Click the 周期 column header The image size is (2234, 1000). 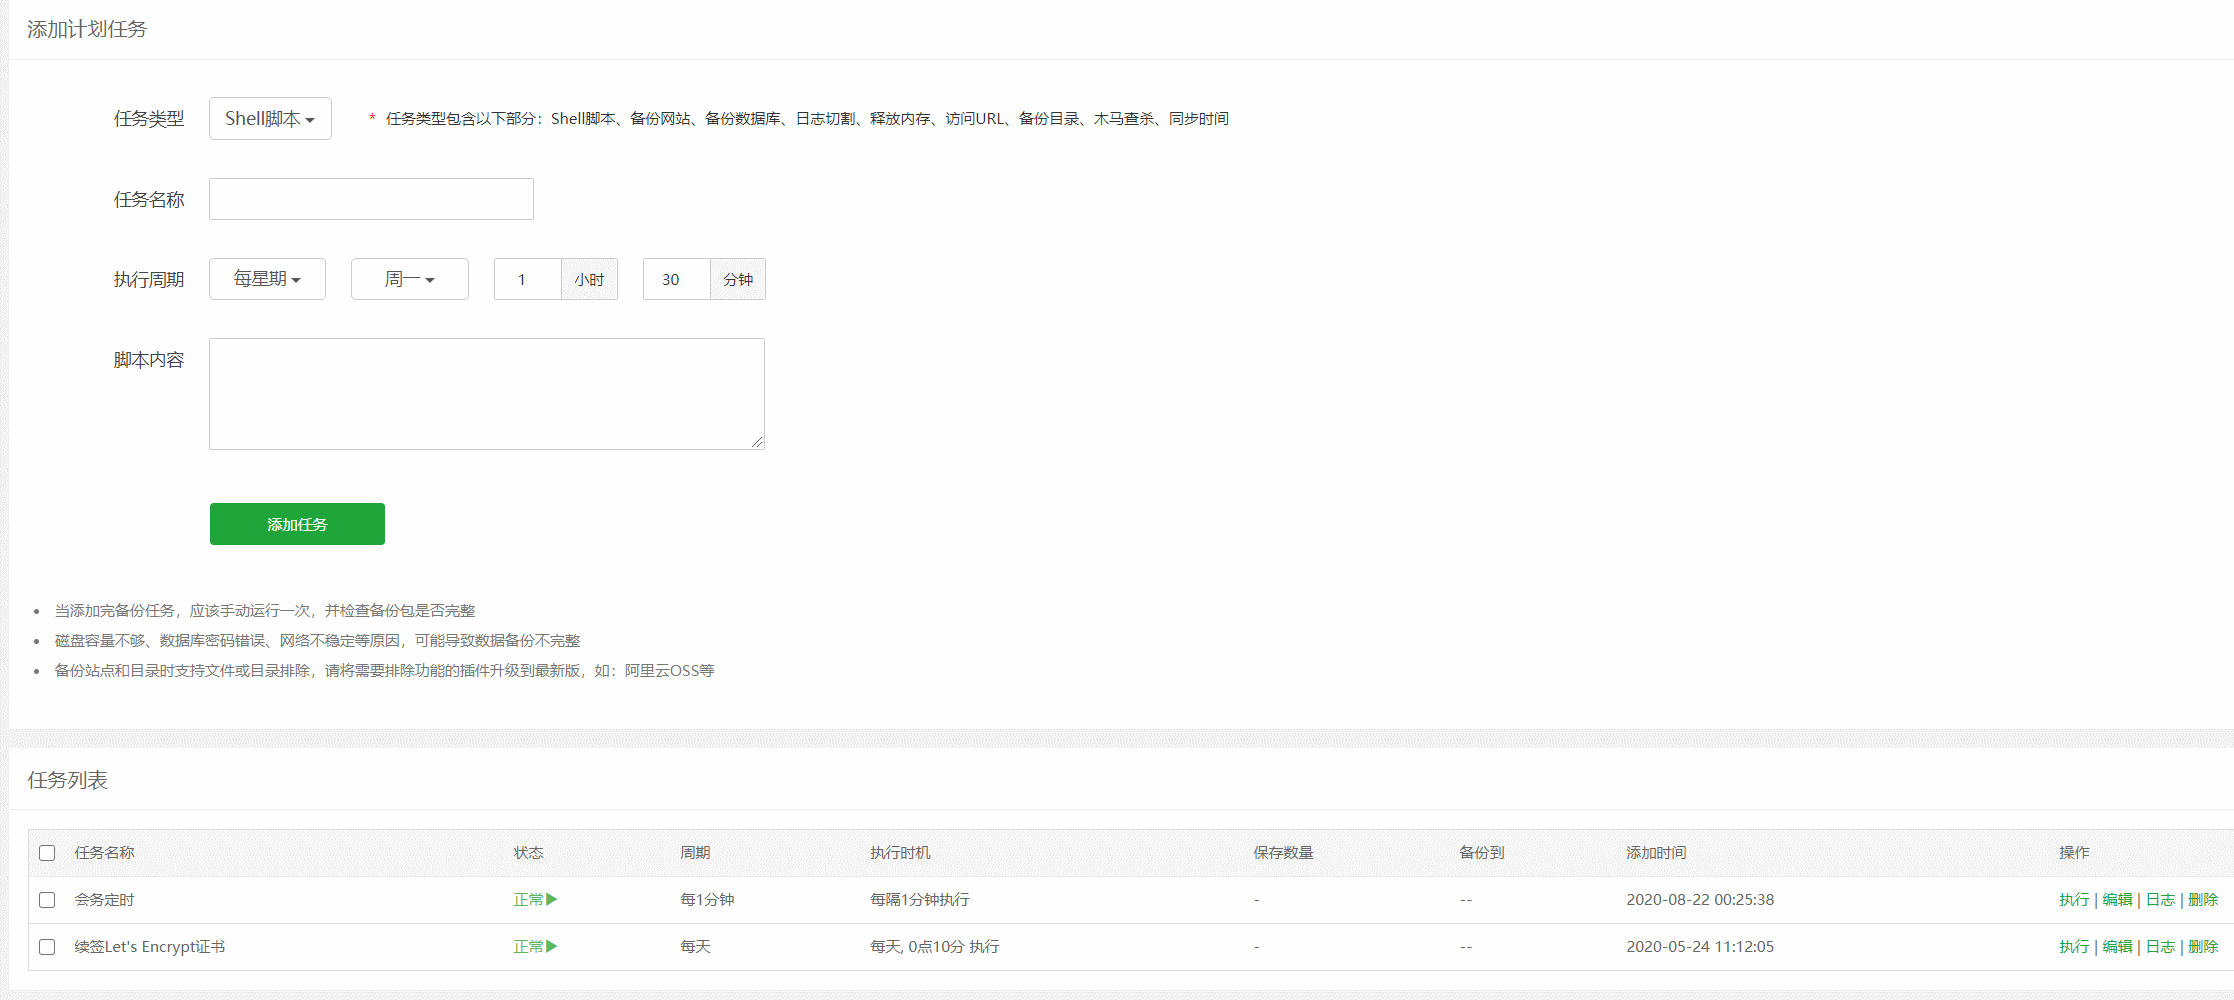coord(695,853)
